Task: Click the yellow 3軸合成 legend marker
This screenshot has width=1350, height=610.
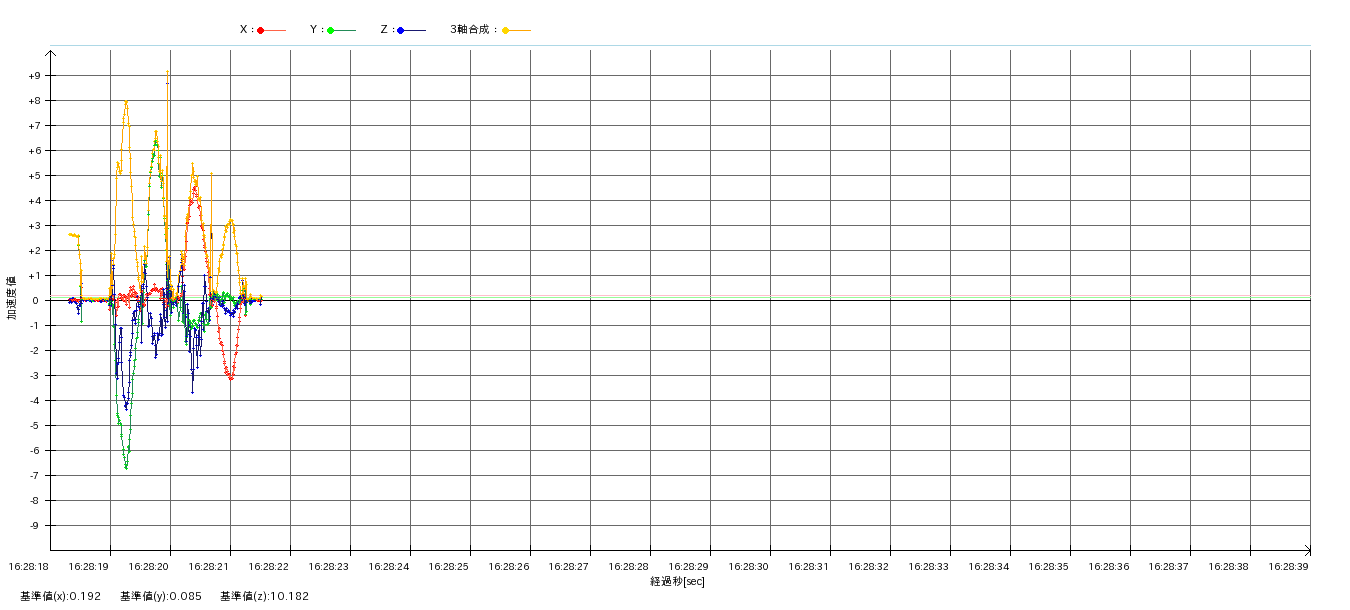Action: (506, 30)
